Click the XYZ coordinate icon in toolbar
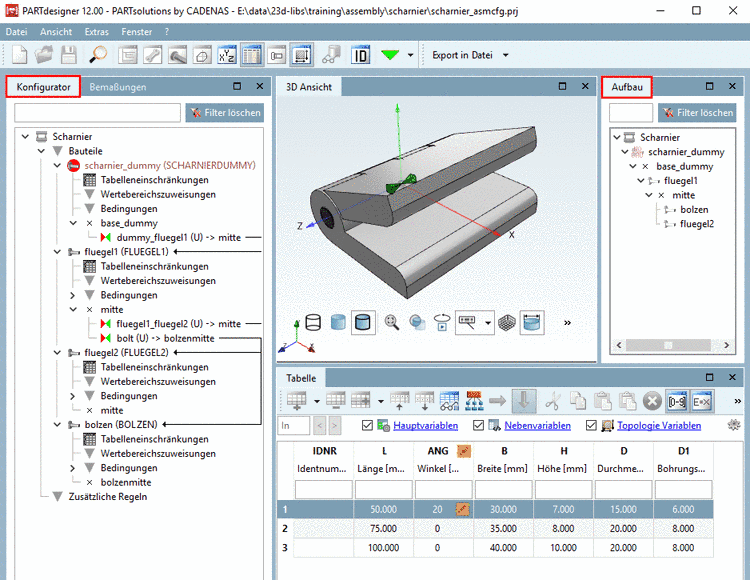Viewport: 750px width, 580px height. click(x=227, y=55)
